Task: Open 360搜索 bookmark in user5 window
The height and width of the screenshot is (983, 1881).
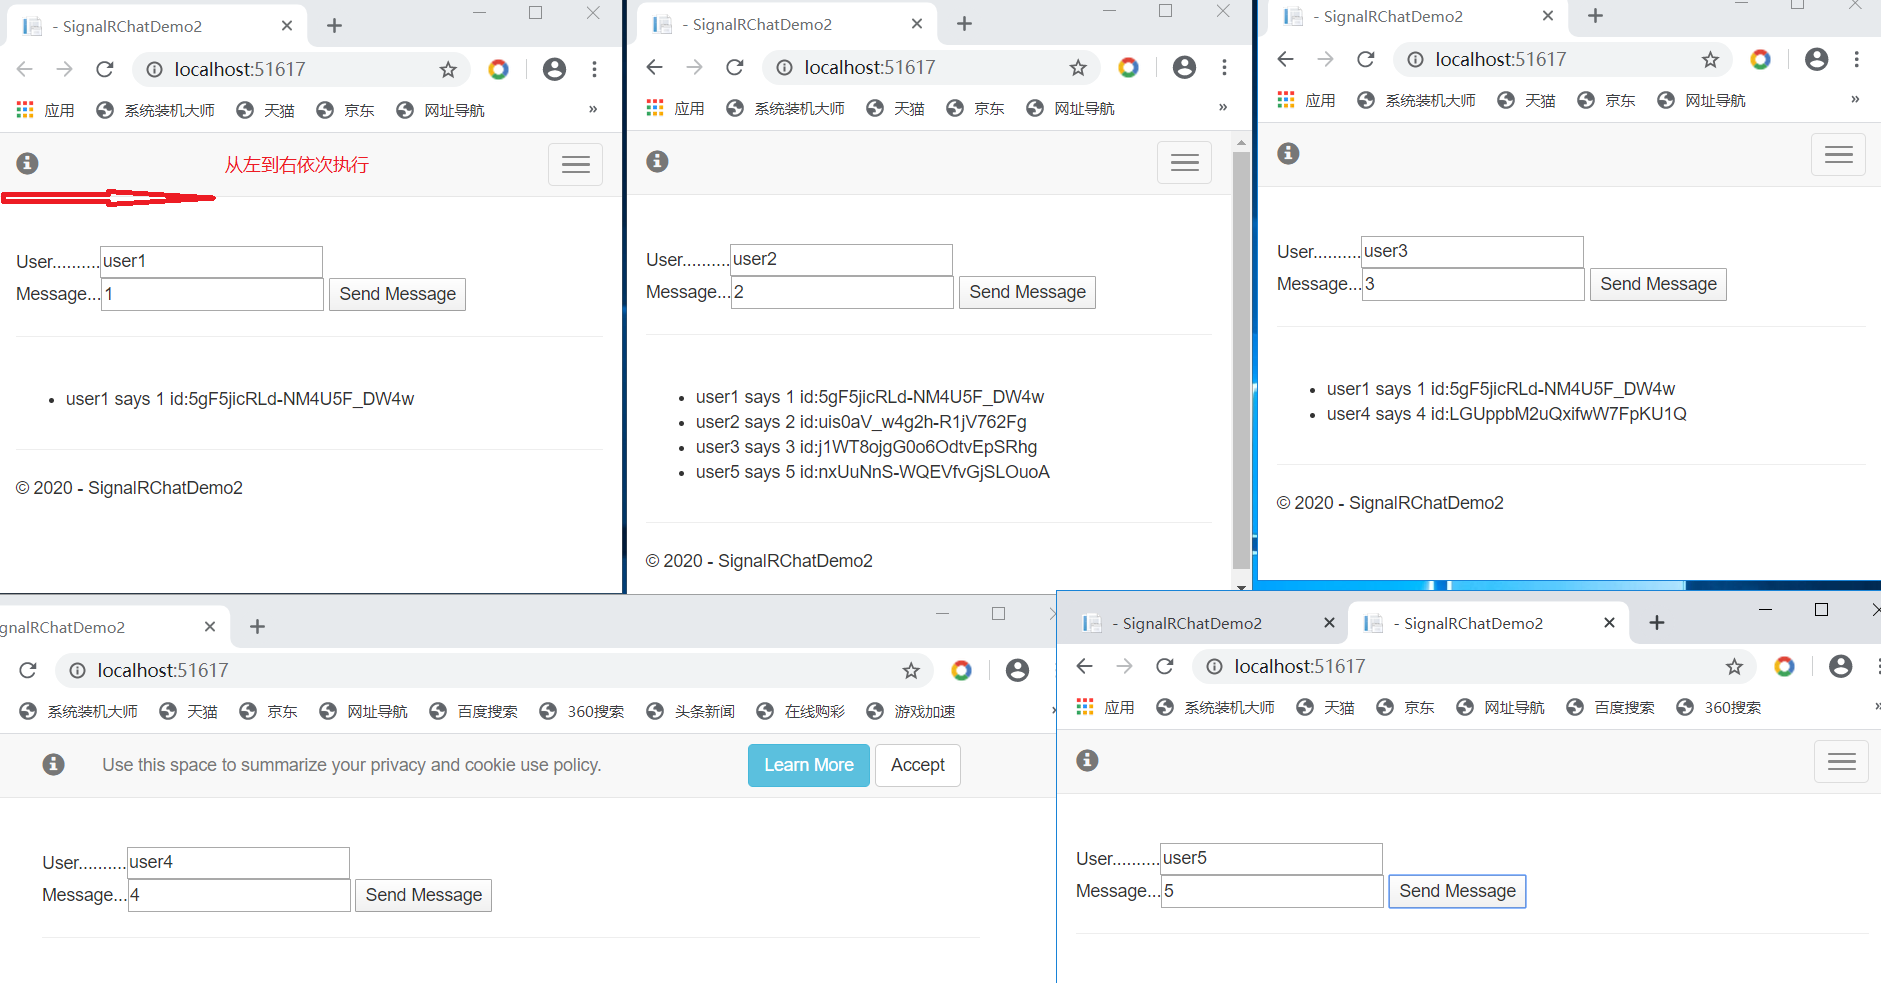Action: (x=1719, y=707)
